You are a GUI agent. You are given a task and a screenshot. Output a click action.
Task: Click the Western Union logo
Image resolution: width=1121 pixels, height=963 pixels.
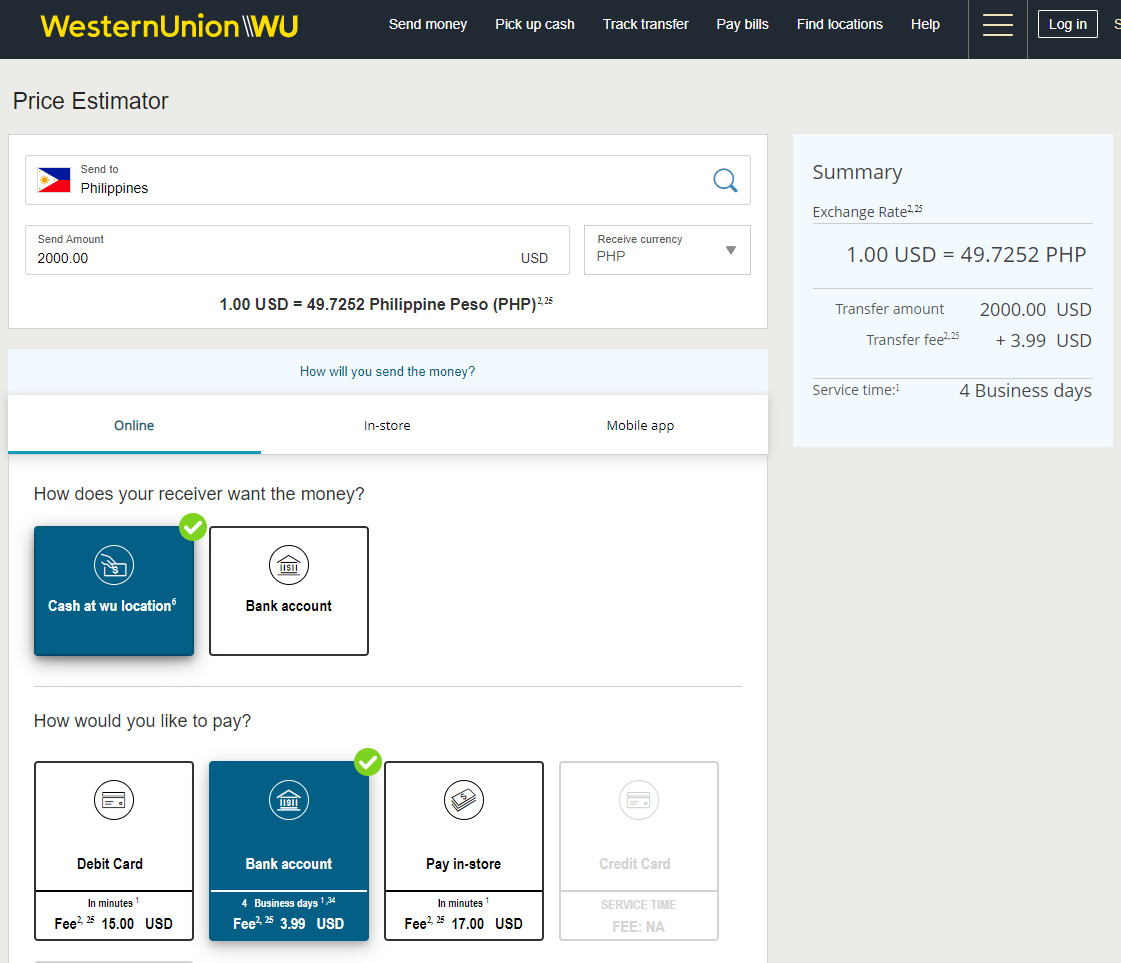pyautogui.click(x=169, y=26)
